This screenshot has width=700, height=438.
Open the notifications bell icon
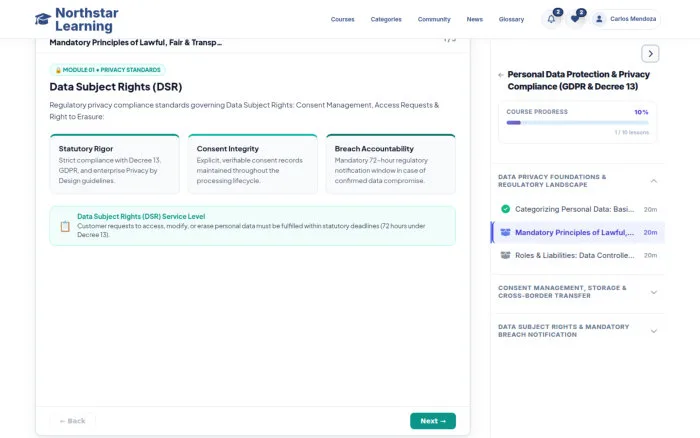pyautogui.click(x=551, y=19)
